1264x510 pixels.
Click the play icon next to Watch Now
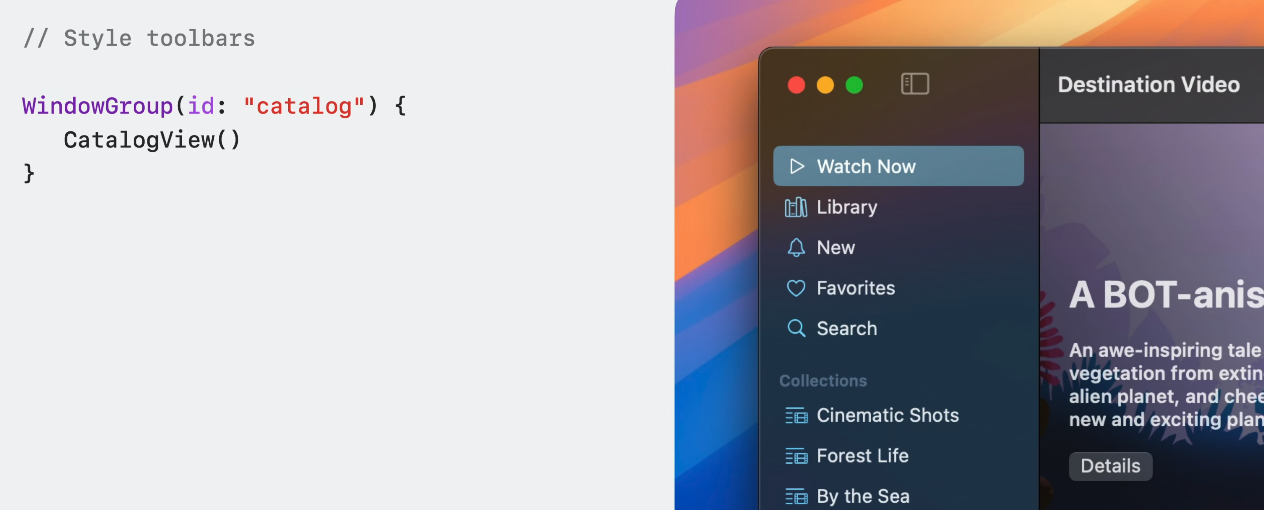click(797, 167)
